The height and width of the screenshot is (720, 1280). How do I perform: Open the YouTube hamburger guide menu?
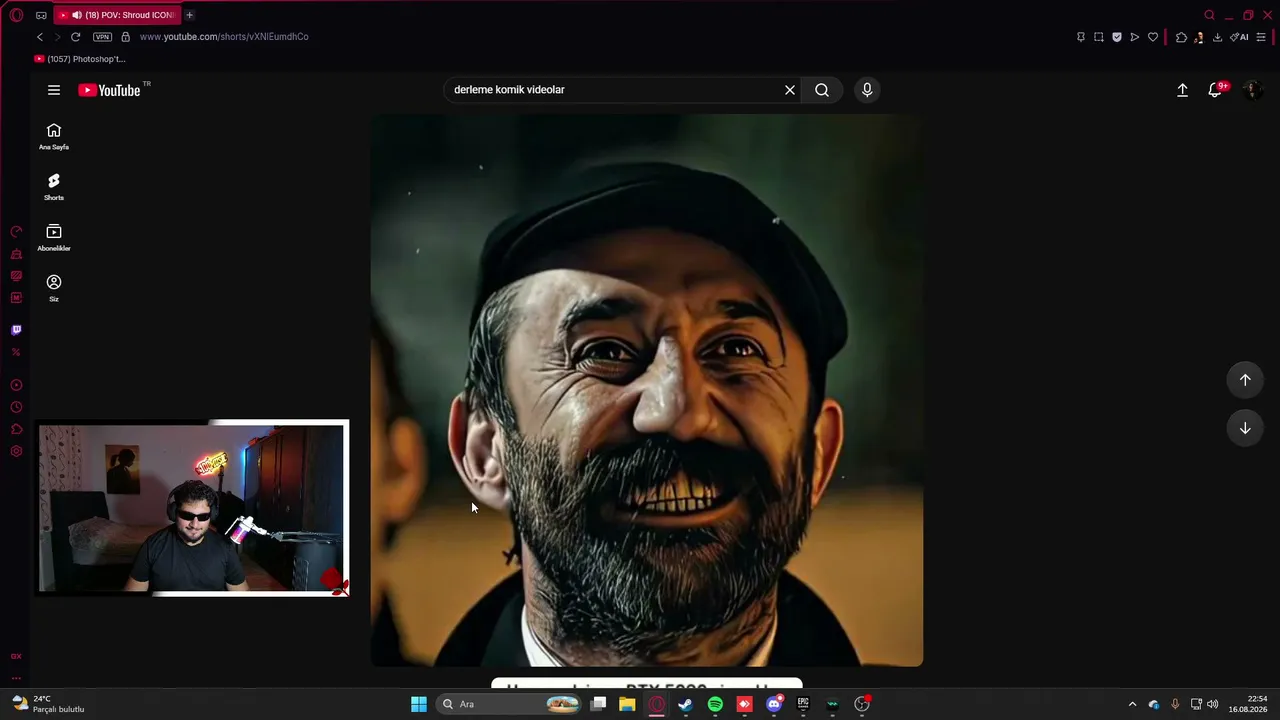click(x=54, y=90)
